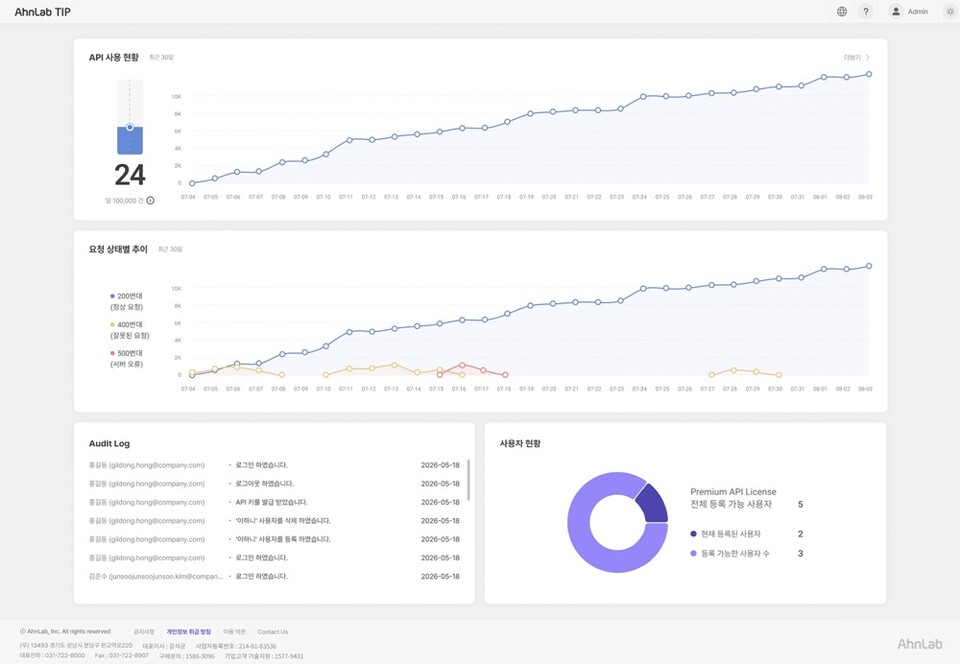Click the AhnLab logo in the footer
The height and width of the screenshot is (664, 960).
[920, 644]
